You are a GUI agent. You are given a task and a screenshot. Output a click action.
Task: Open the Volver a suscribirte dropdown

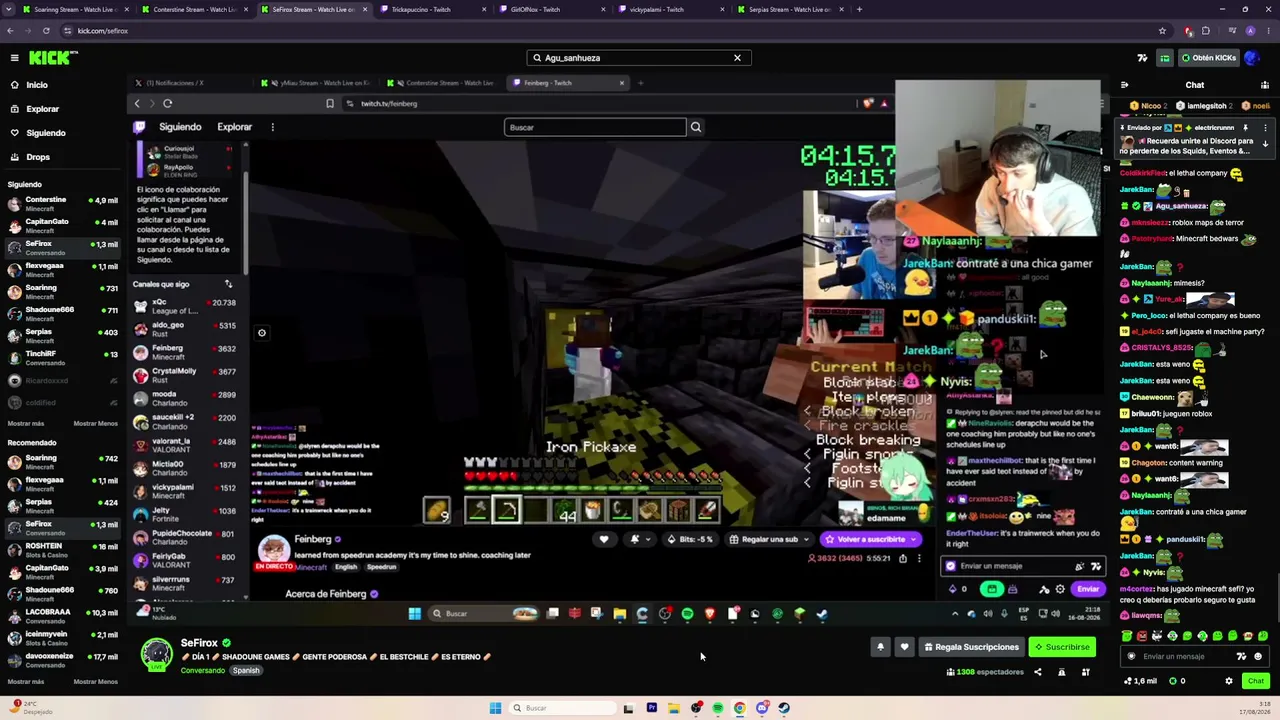click(x=869, y=540)
